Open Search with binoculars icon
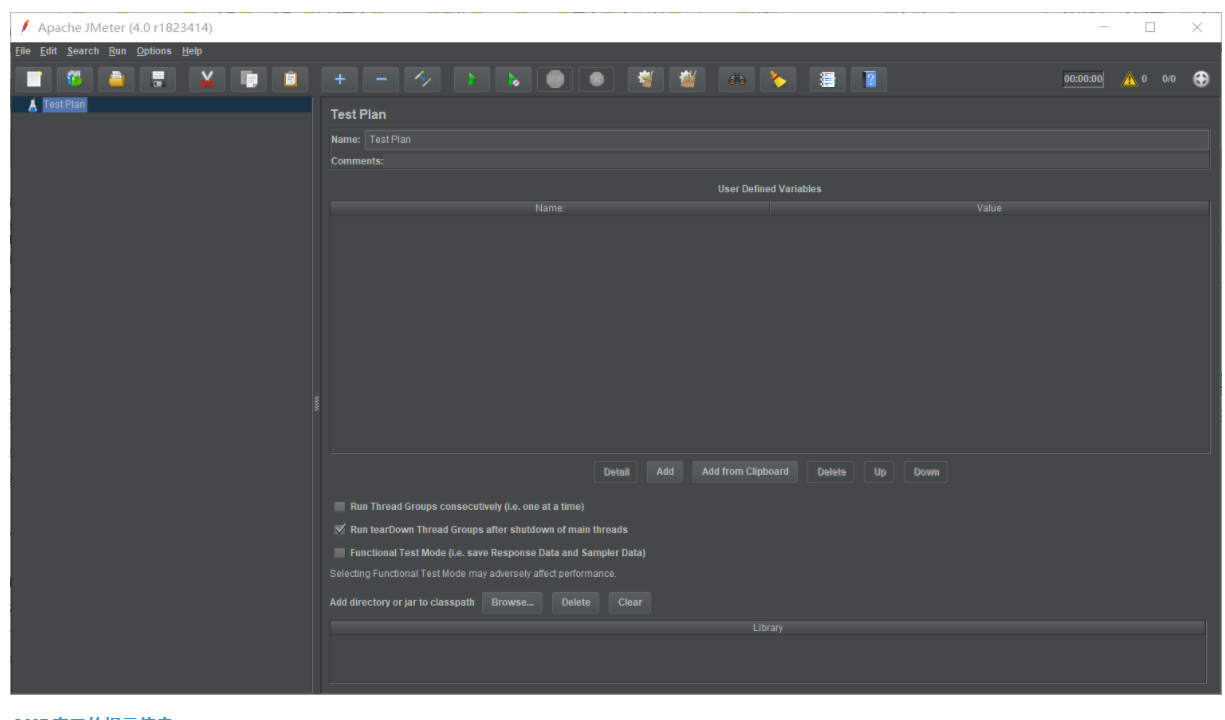This screenshot has width=1225, height=720. [x=737, y=79]
